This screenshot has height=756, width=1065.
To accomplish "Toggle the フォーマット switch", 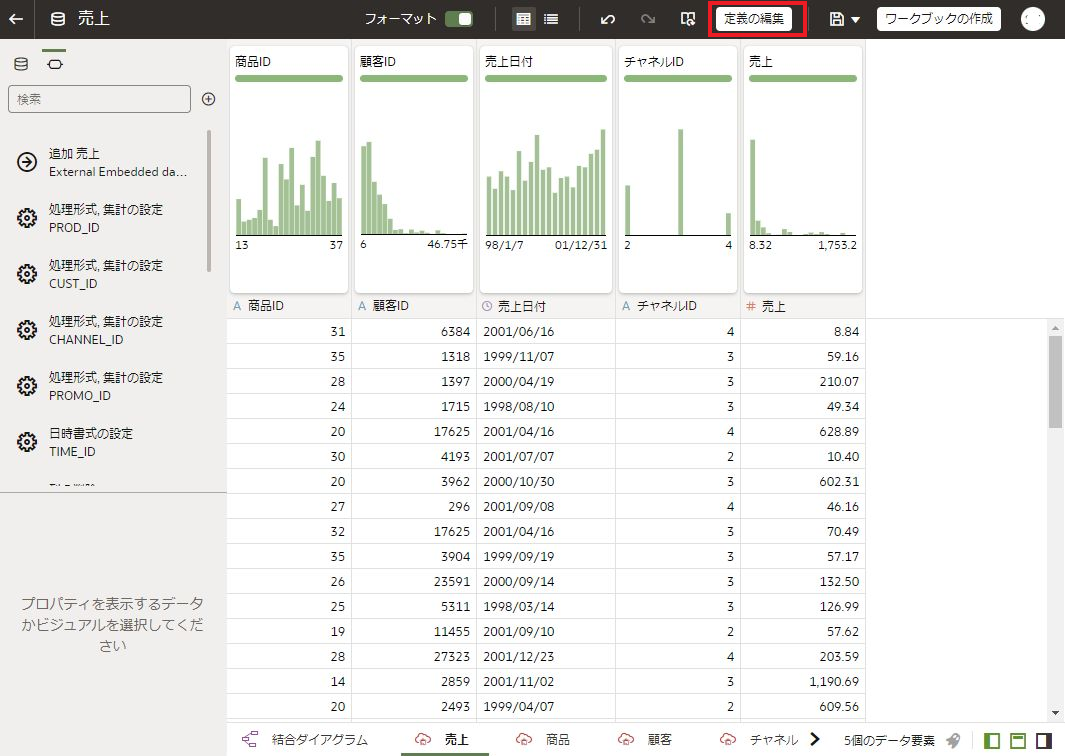I will pyautogui.click(x=458, y=19).
